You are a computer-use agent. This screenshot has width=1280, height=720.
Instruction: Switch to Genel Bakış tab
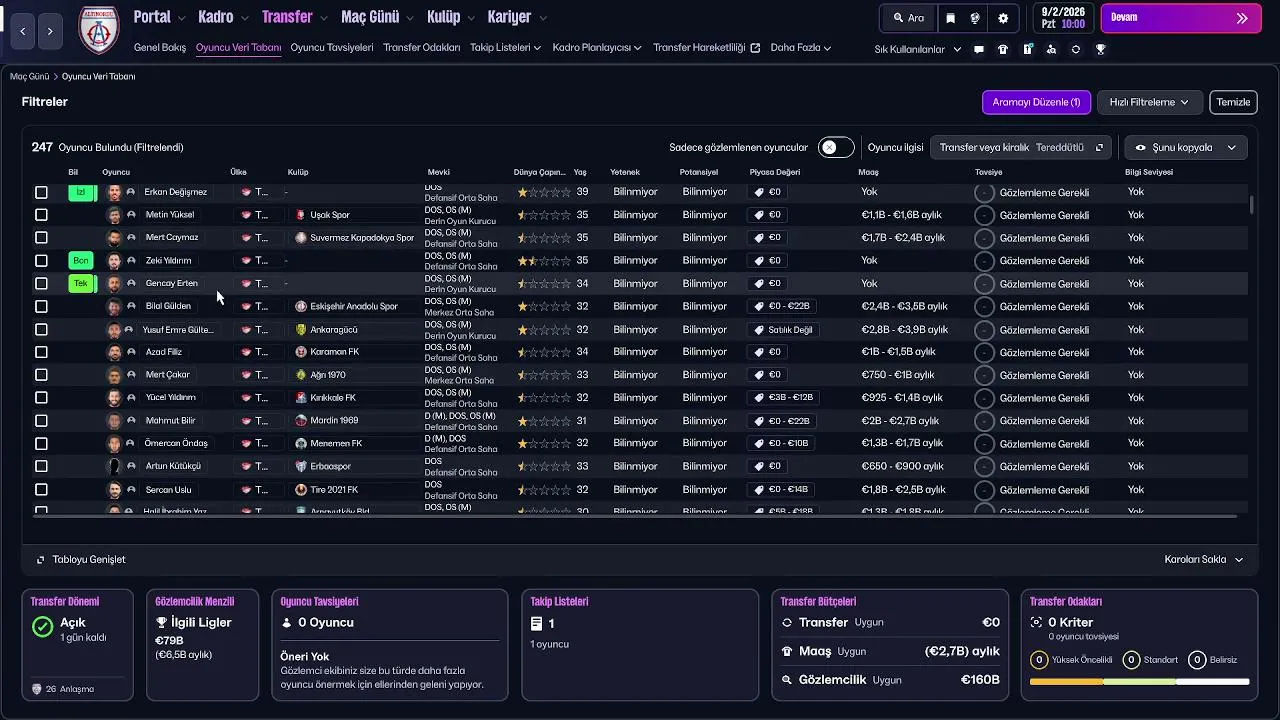pyautogui.click(x=160, y=48)
